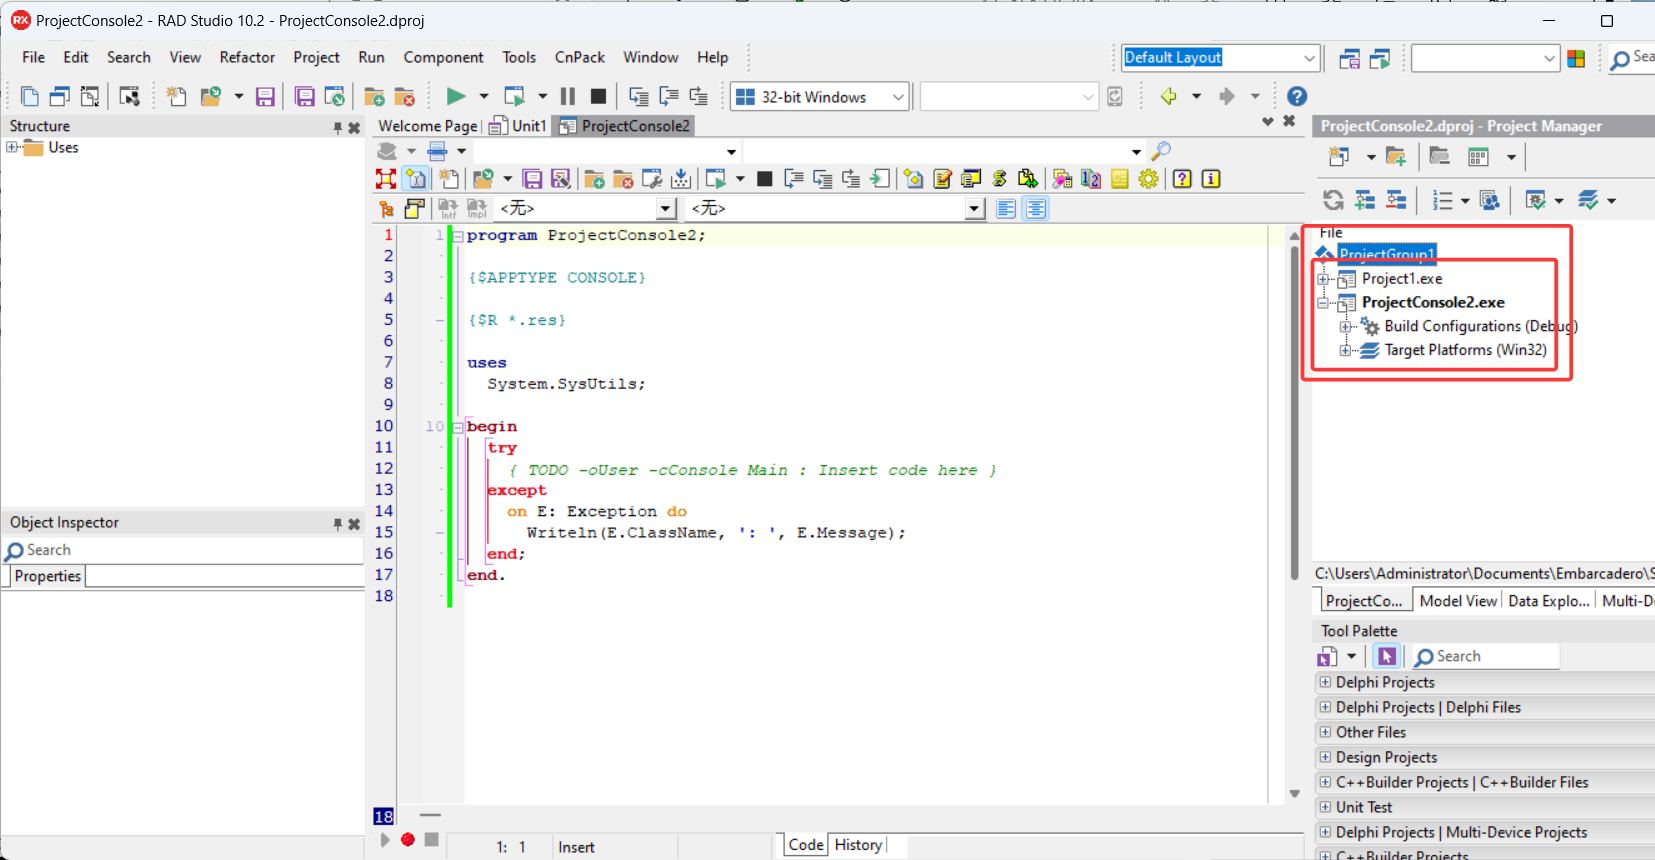Open the 32-bit Windows platform dropdown

coord(898,97)
